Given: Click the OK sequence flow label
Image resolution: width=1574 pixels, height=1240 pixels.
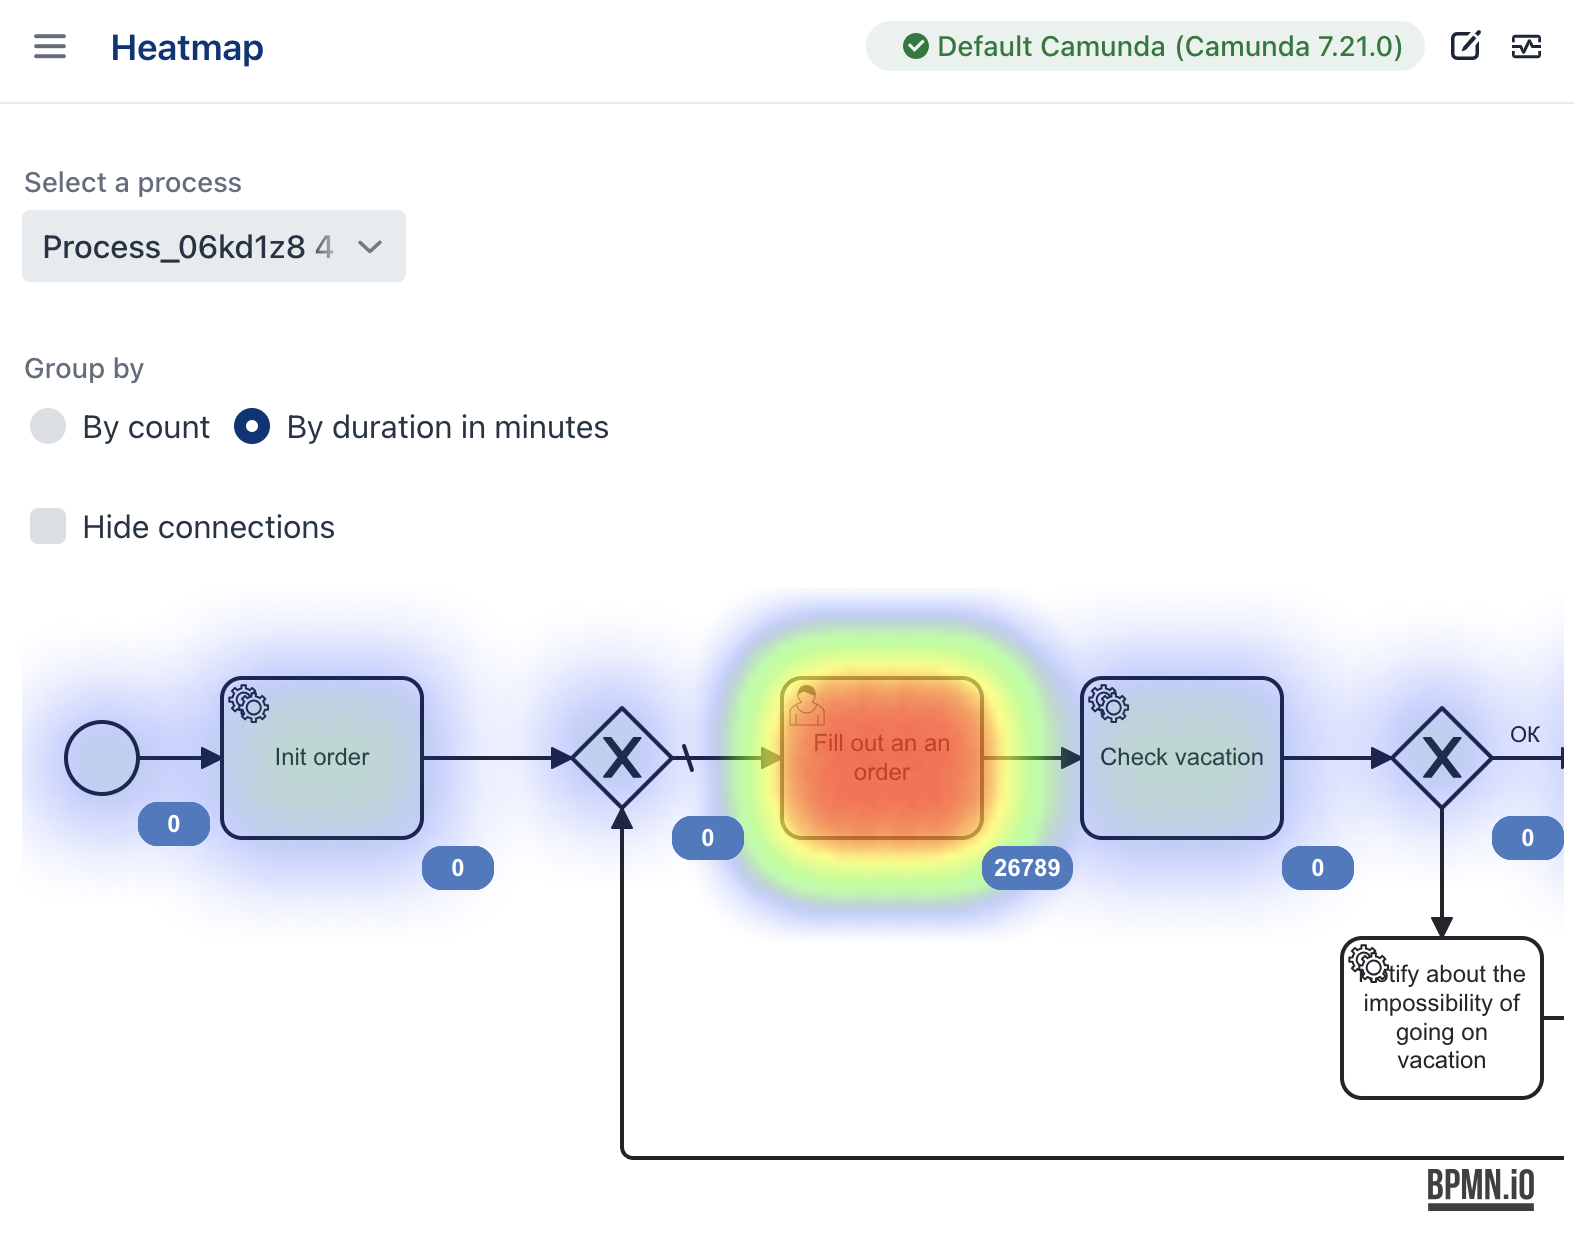Looking at the screenshot, I should point(1524,734).
